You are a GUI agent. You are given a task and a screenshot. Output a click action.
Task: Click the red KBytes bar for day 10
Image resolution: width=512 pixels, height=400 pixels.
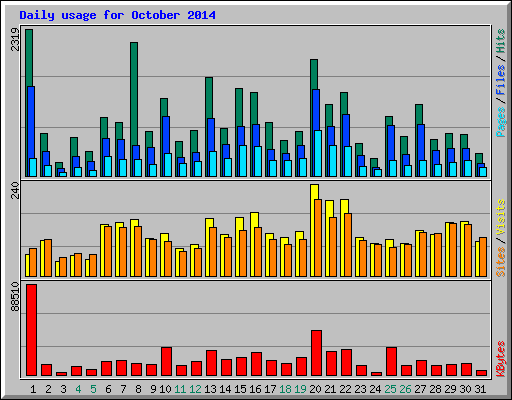167,361
